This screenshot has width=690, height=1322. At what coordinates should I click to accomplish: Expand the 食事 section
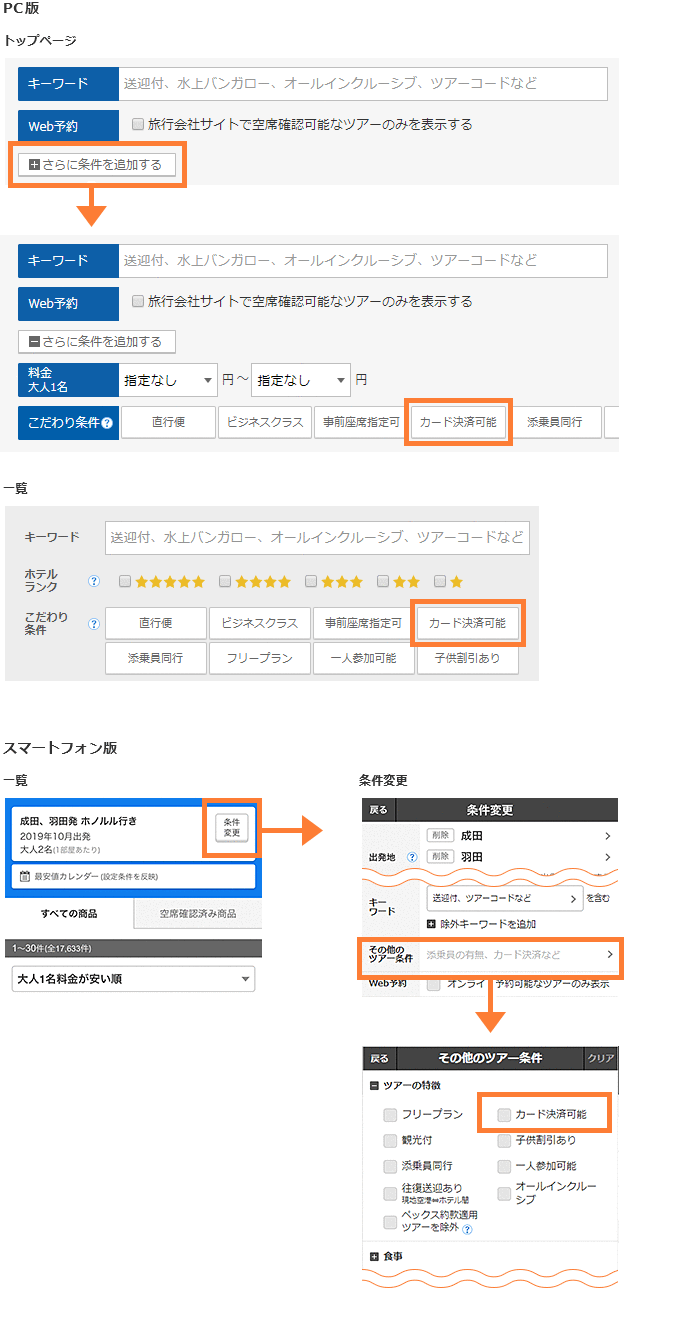pos(374,1256)
